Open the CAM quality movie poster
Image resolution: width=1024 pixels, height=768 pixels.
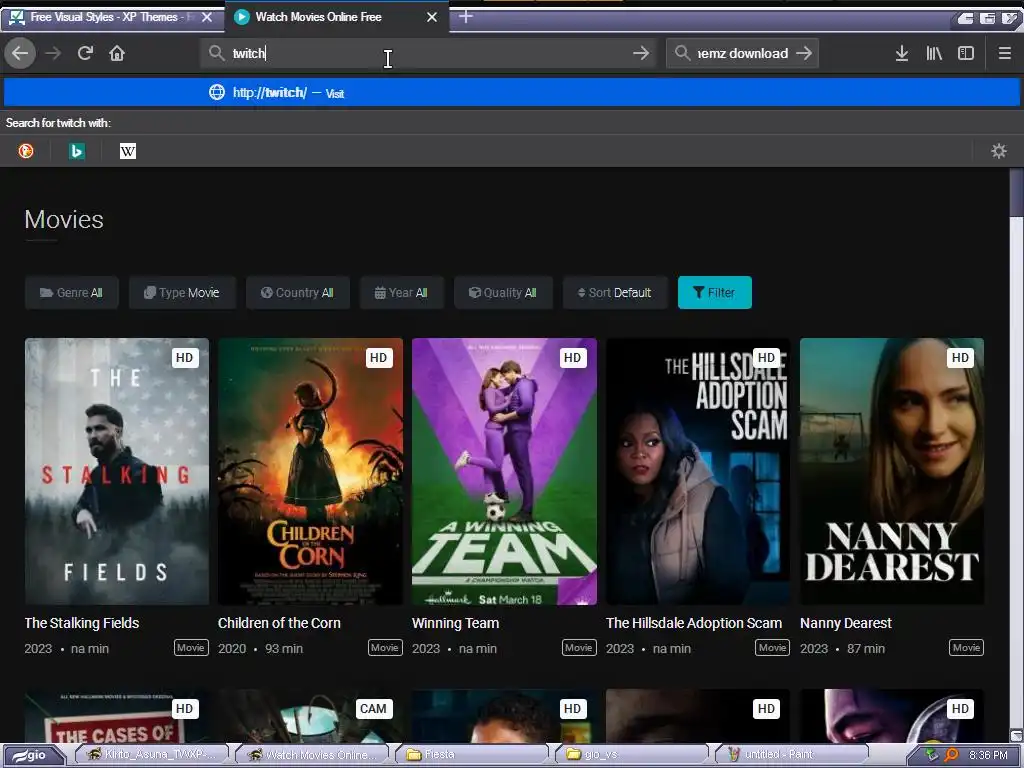coord(310,716)
